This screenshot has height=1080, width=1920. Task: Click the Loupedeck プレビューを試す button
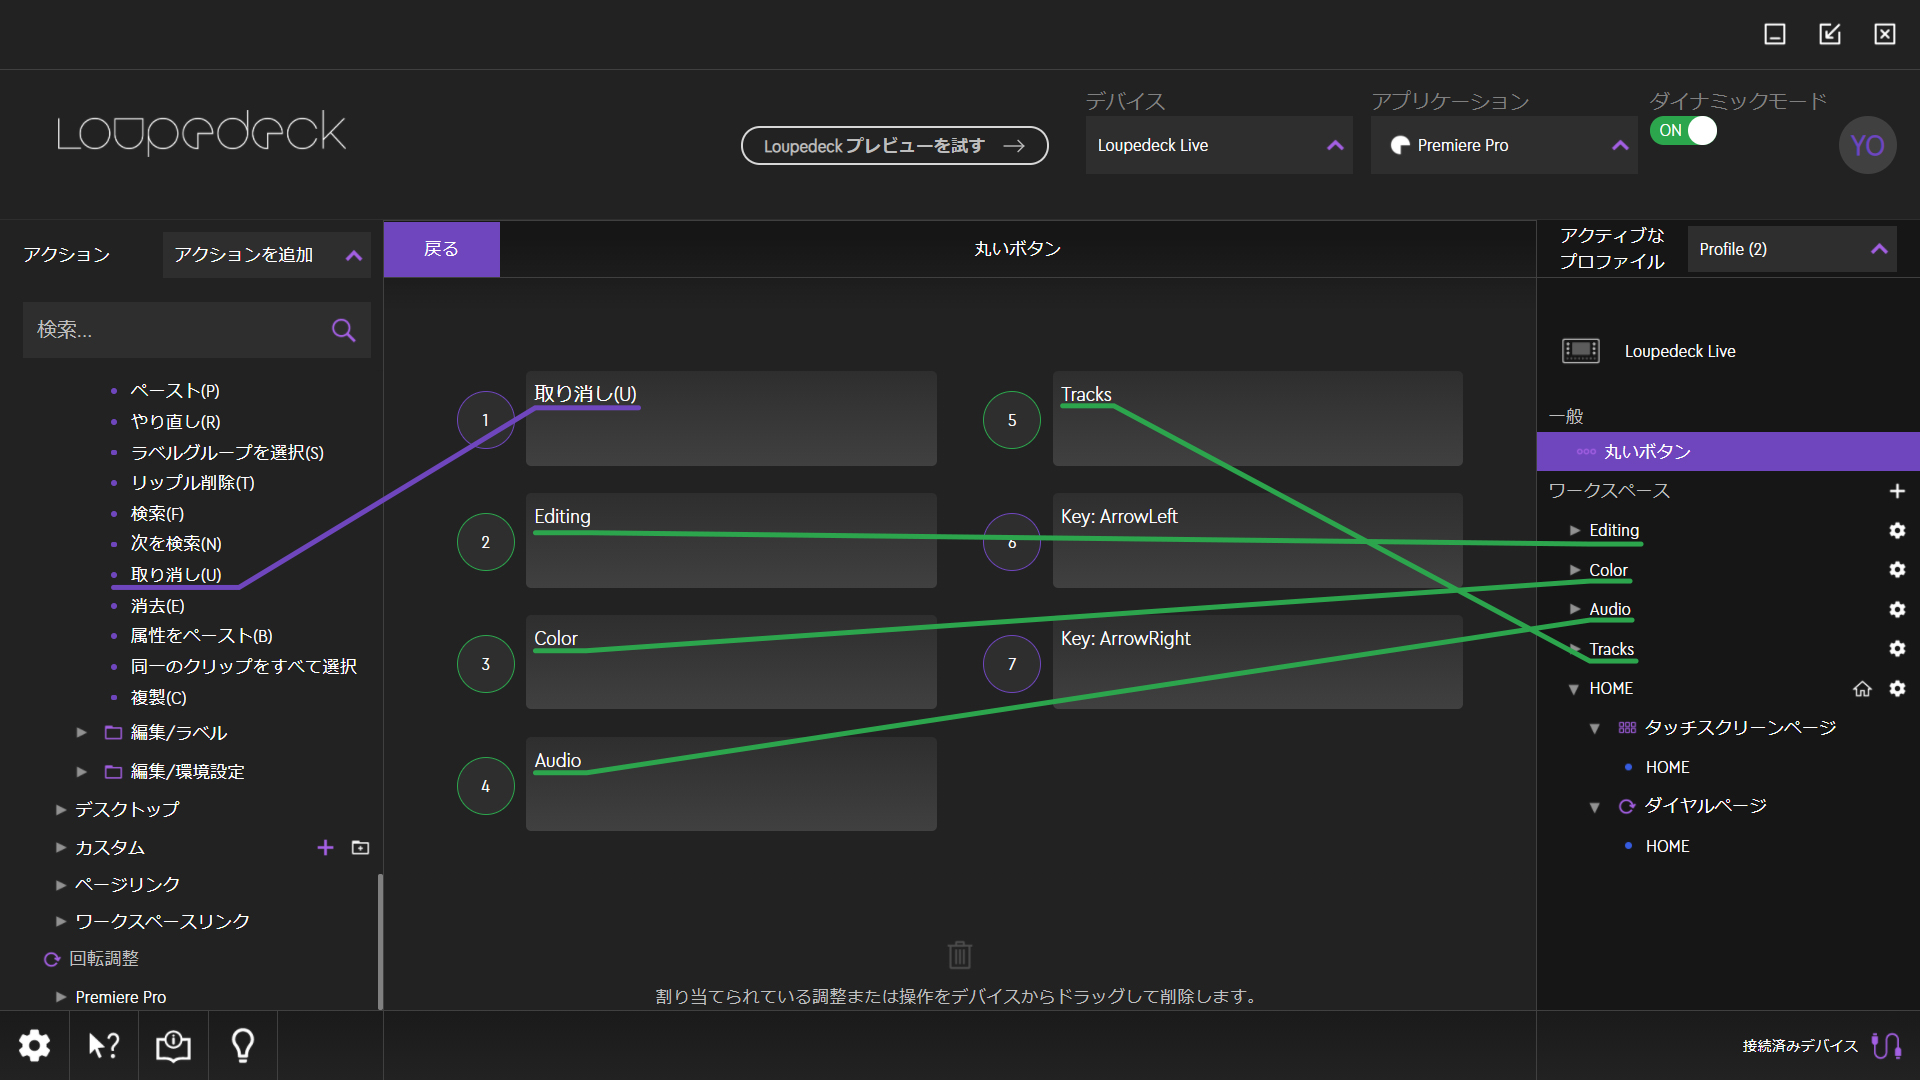pos(894,145)
